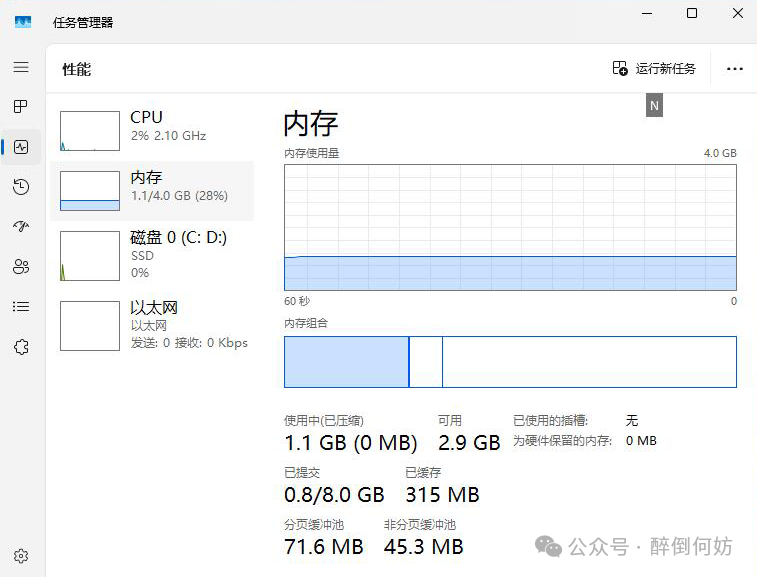This screenshot has height=577, width=757.
Task: Click the Task Manager title bar icon
Action: 22,22
